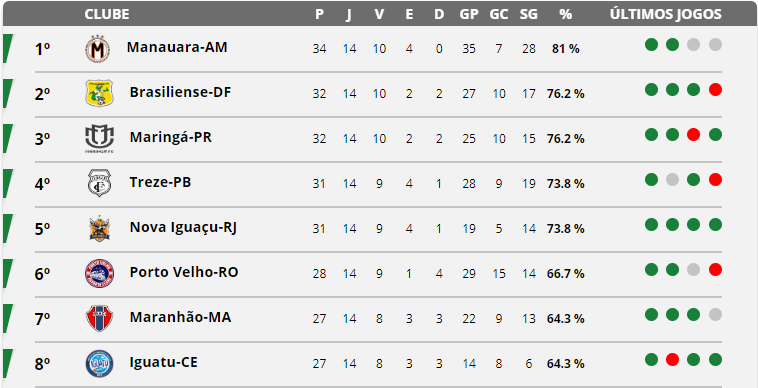Screen dimensions: 758x388
Task: Click Maringá-PR's 76.2 % percentage value
Action: (566, 139)
